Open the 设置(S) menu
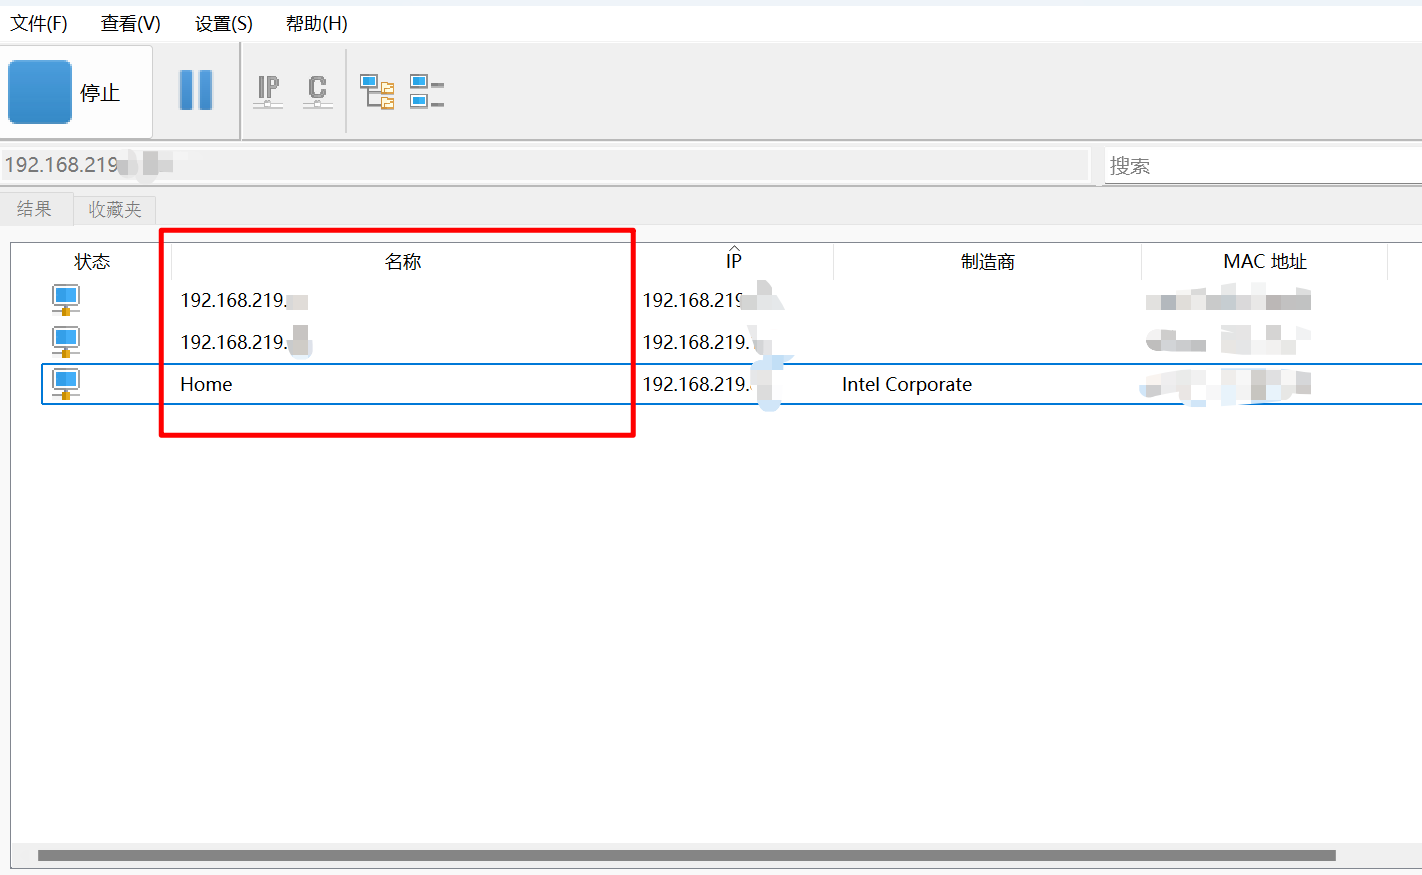 coord(223,23)
